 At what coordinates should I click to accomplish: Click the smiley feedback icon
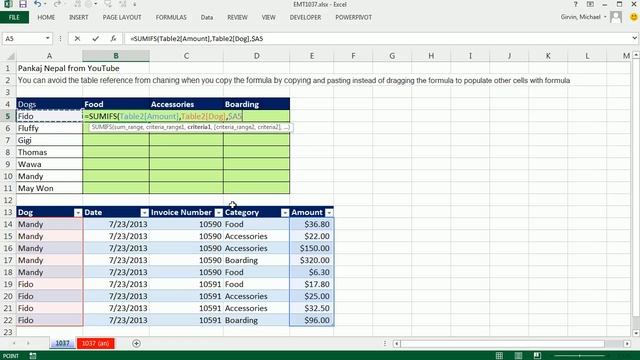click(633, 17)
